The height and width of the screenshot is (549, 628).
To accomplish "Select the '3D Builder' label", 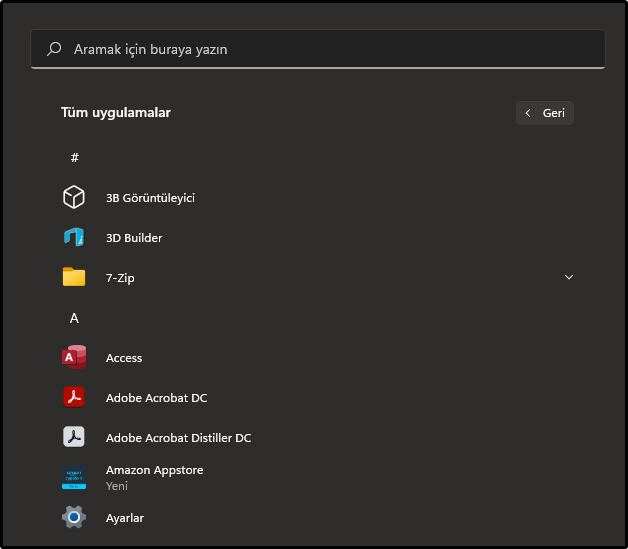I will click(134, 238).
